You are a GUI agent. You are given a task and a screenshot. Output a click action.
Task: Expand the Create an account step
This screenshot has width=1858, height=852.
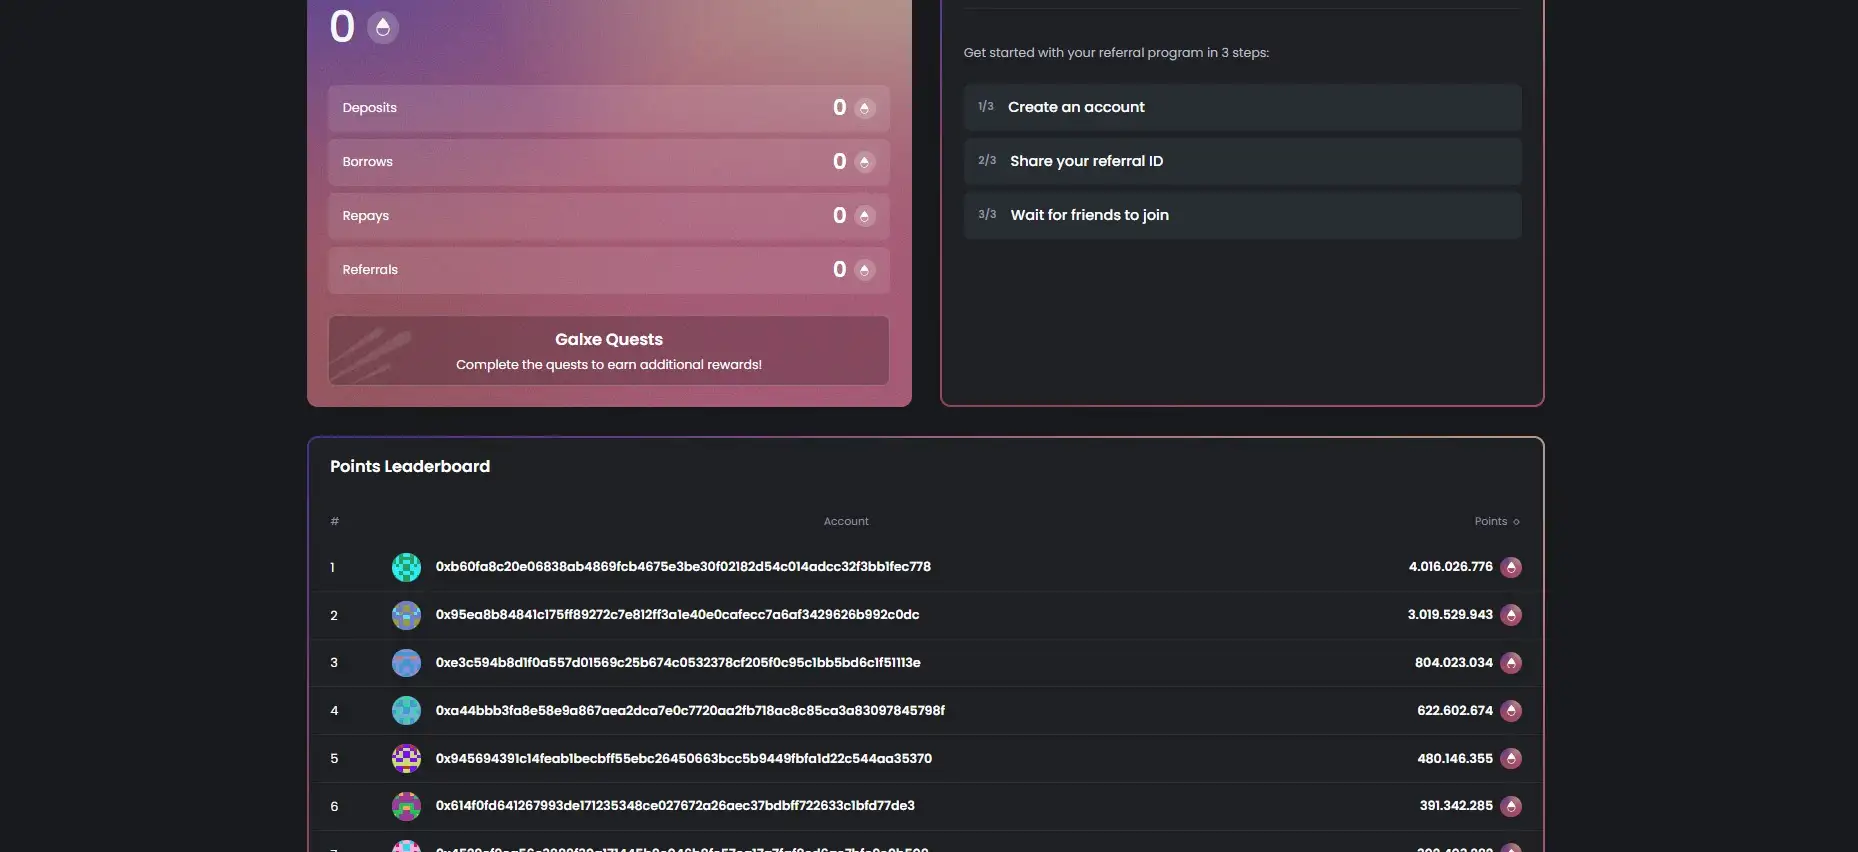tap(1242, 107)
